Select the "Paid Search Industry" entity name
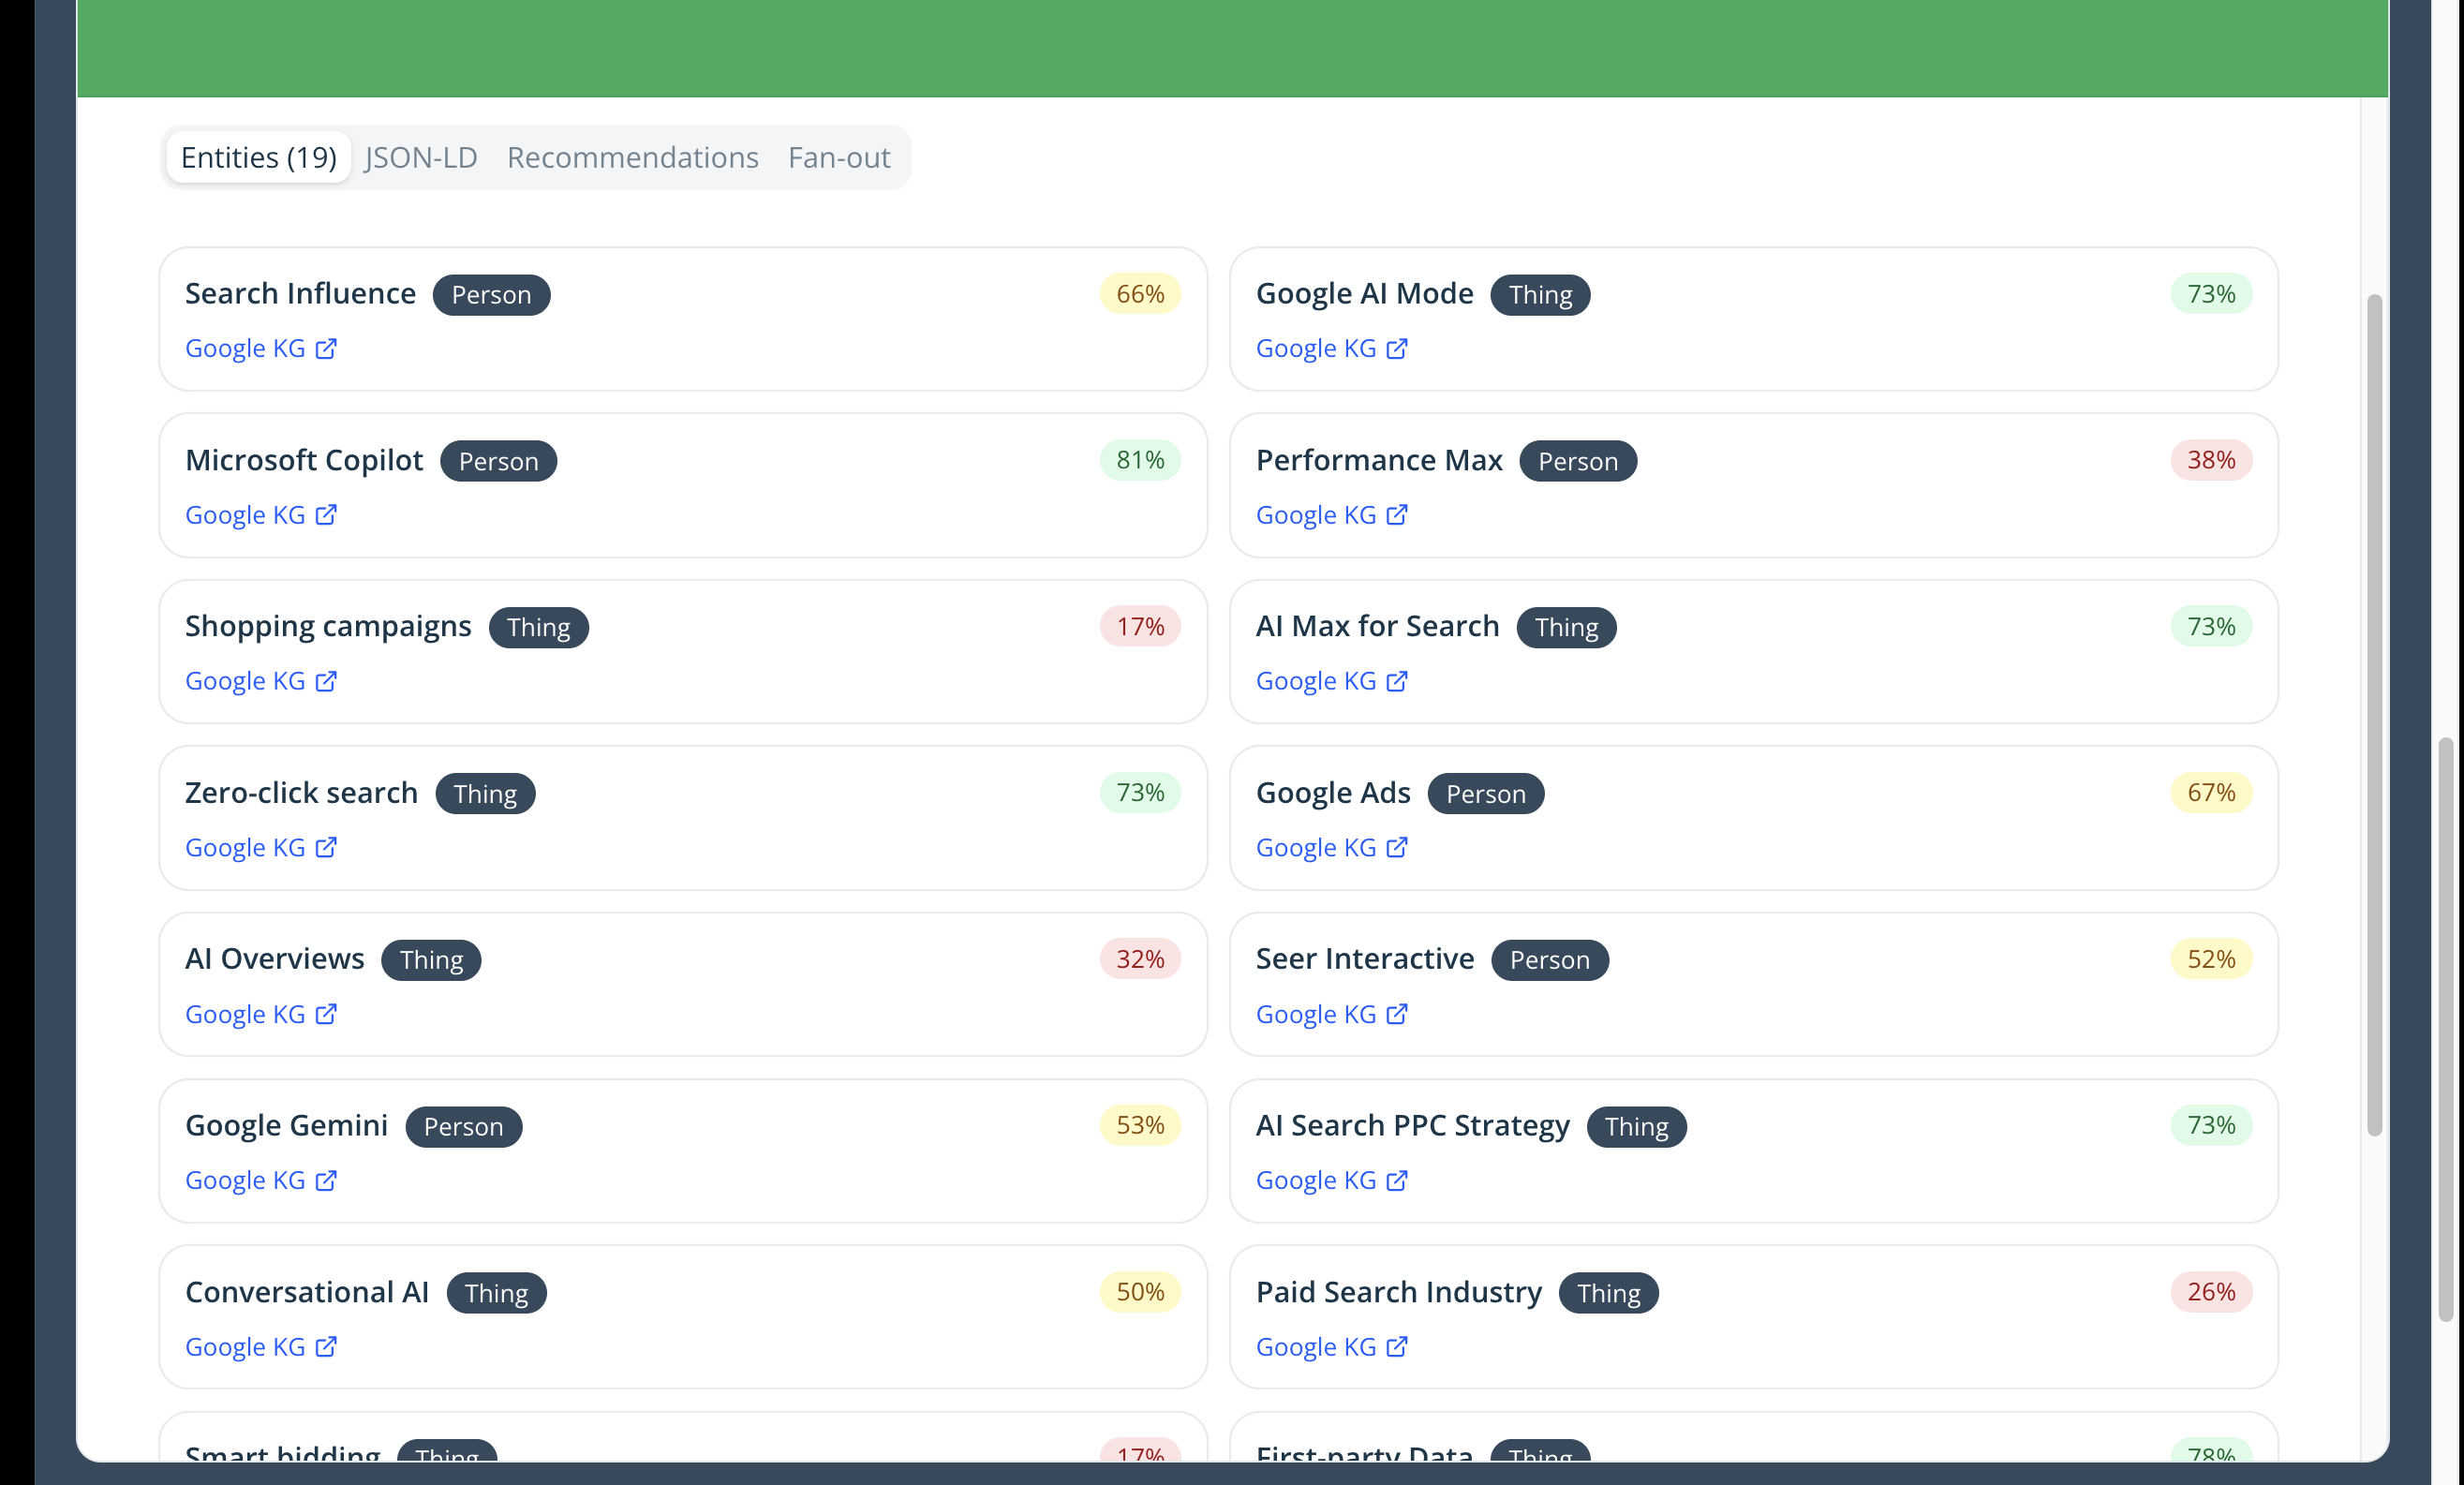Image resolution: width=2464 pixels, height=1485 pixels. click(x=1399, y=1292)
